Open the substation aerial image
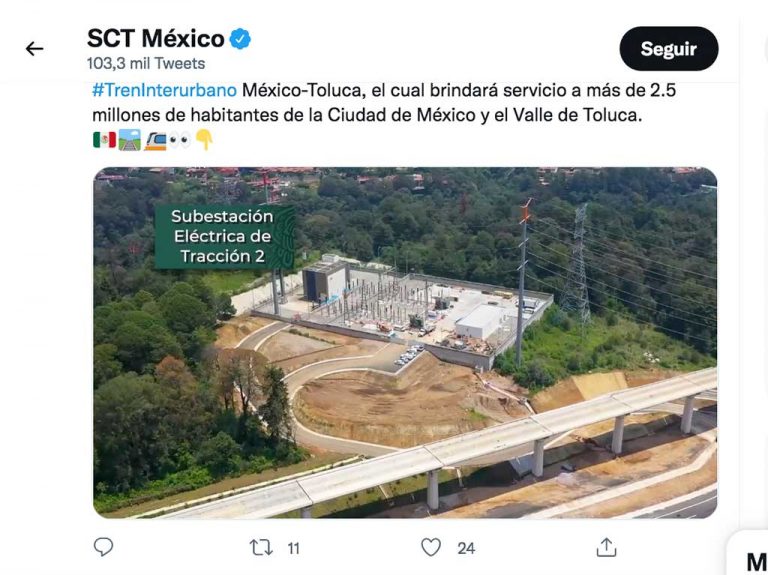Screen dimensions: 768x575 [x=405, y=342]
